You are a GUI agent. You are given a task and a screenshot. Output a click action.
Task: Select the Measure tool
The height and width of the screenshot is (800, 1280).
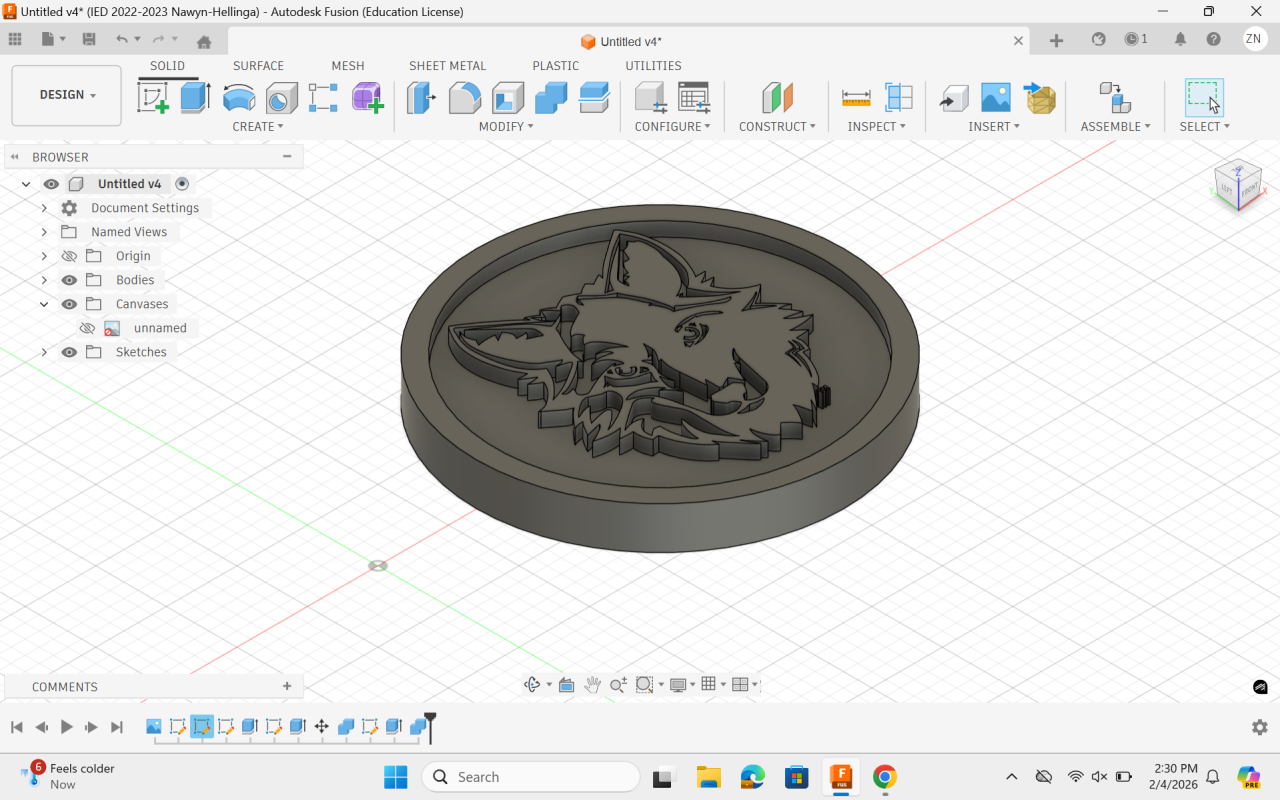[856, 98]
